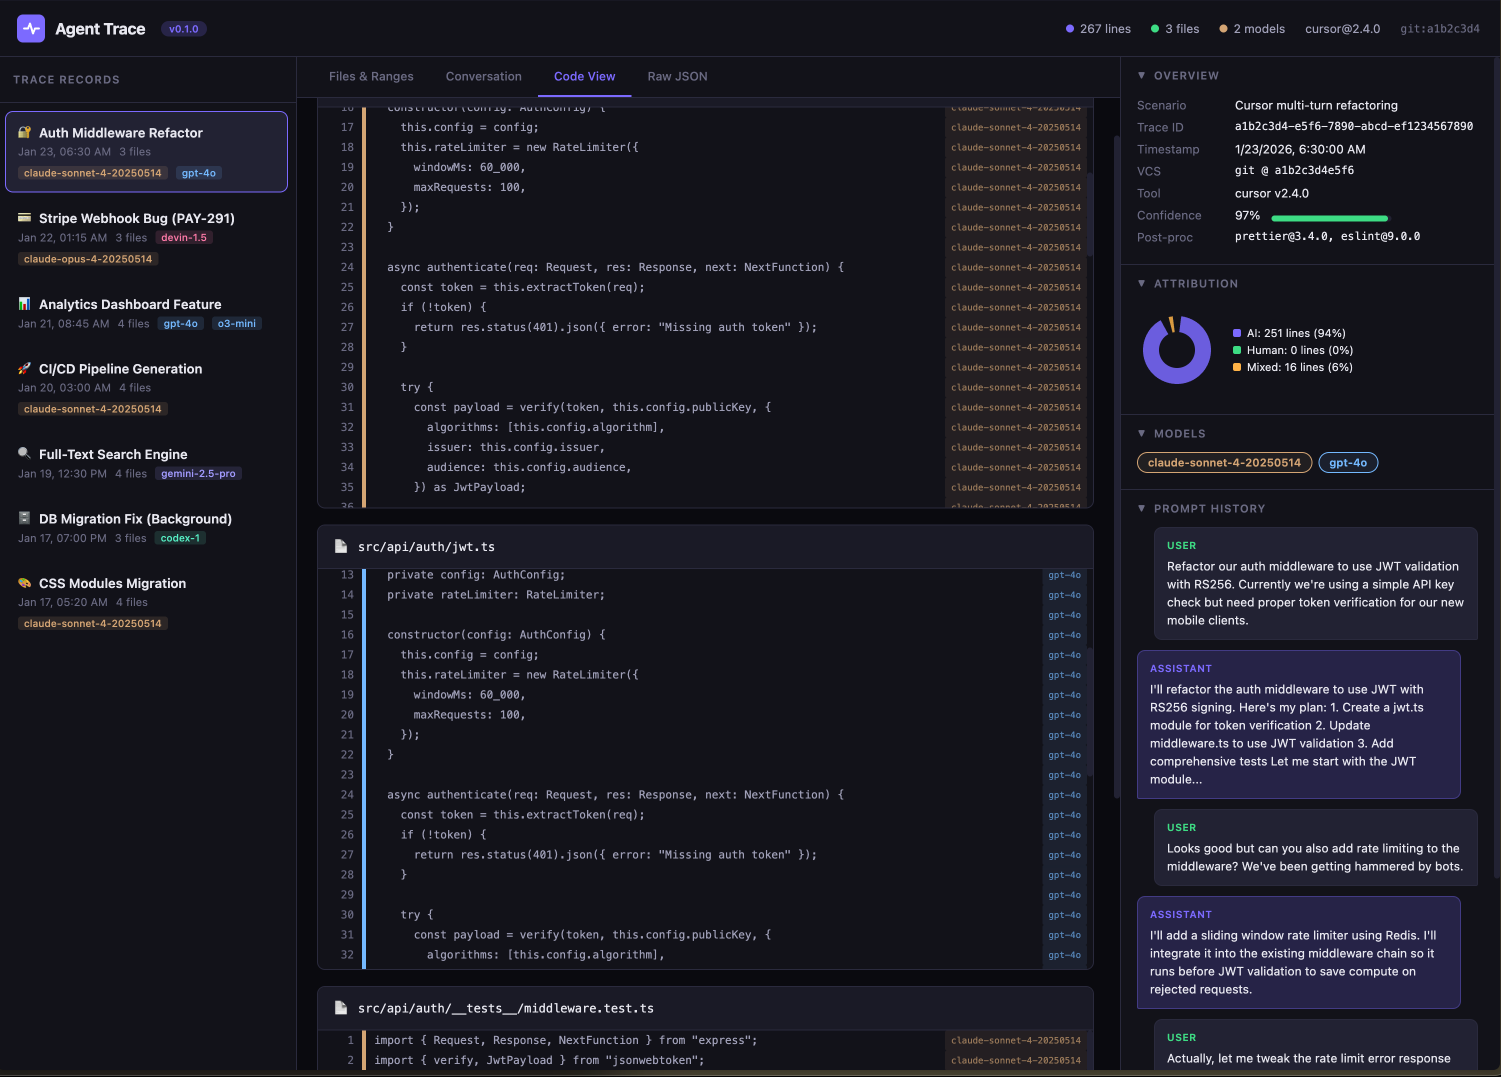Click the rocket icon beside CI/CD Pipeline Generation
This screenshot has width=1501, height=1077.
pyautogui.click(x=25, y=369)
